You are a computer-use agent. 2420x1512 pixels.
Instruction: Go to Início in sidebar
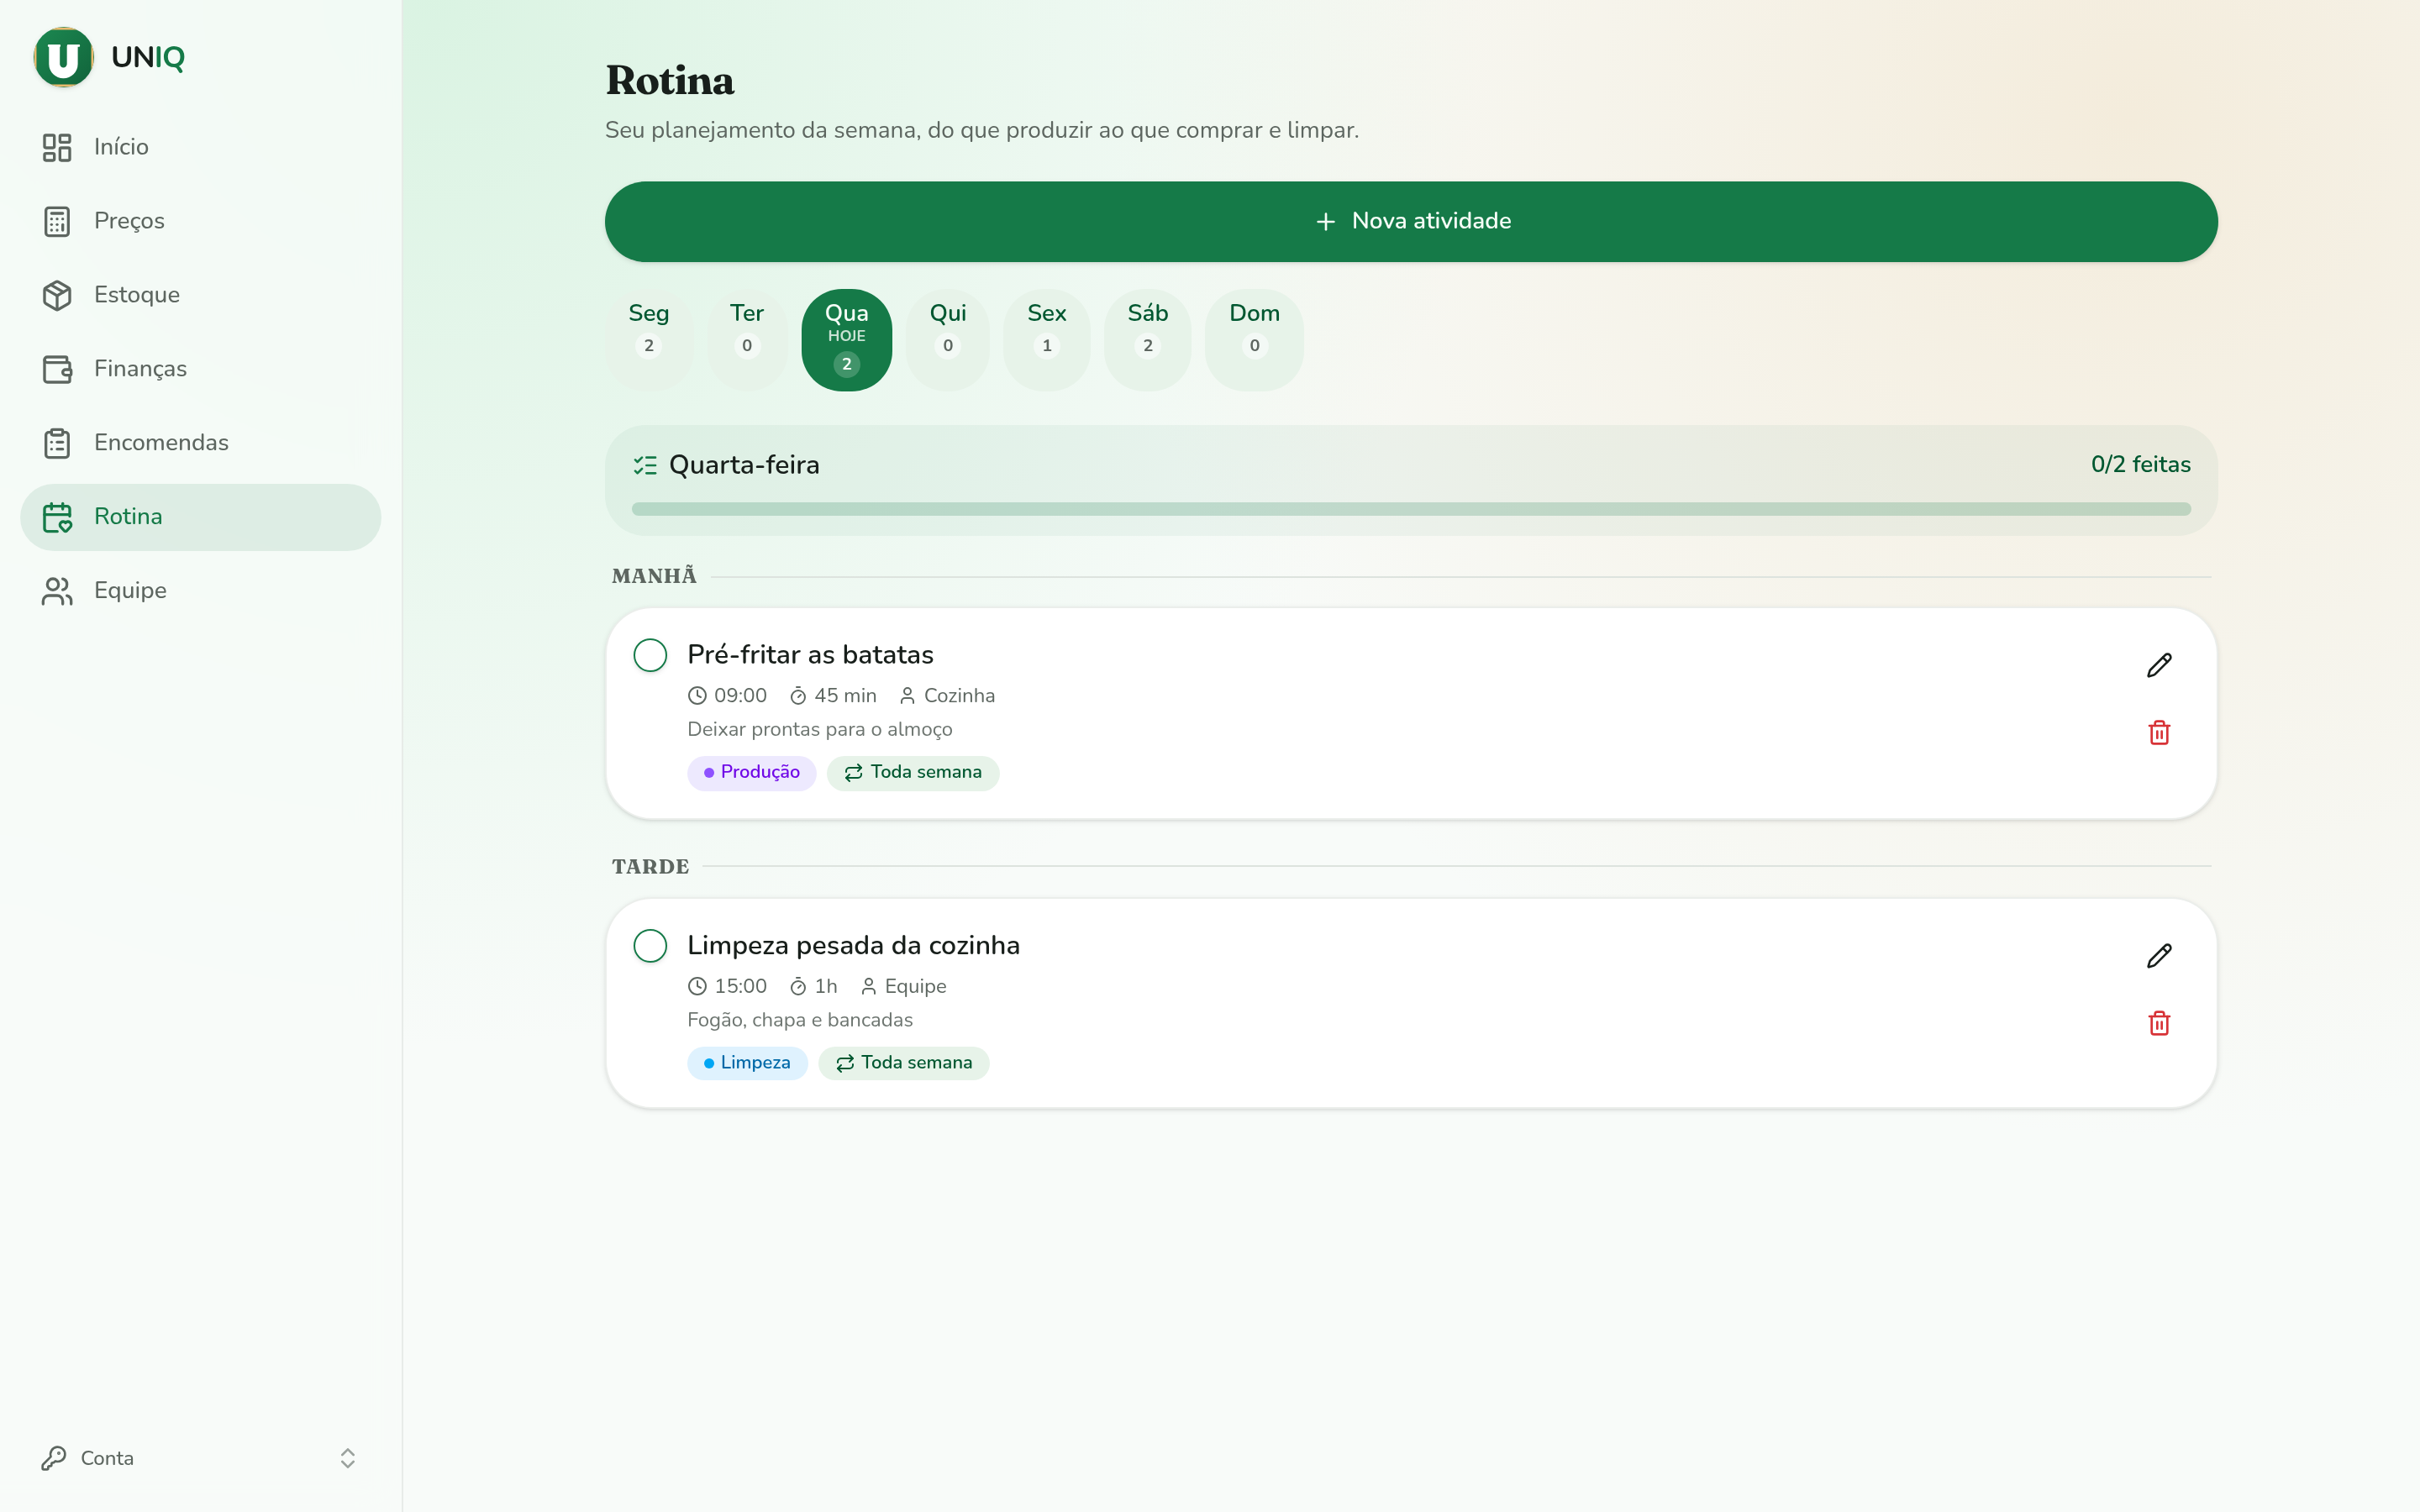(x=200, y=147)
